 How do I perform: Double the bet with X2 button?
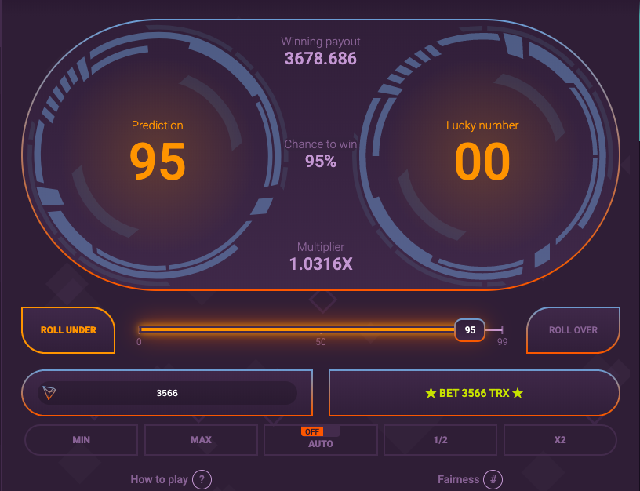coord(560,440)
